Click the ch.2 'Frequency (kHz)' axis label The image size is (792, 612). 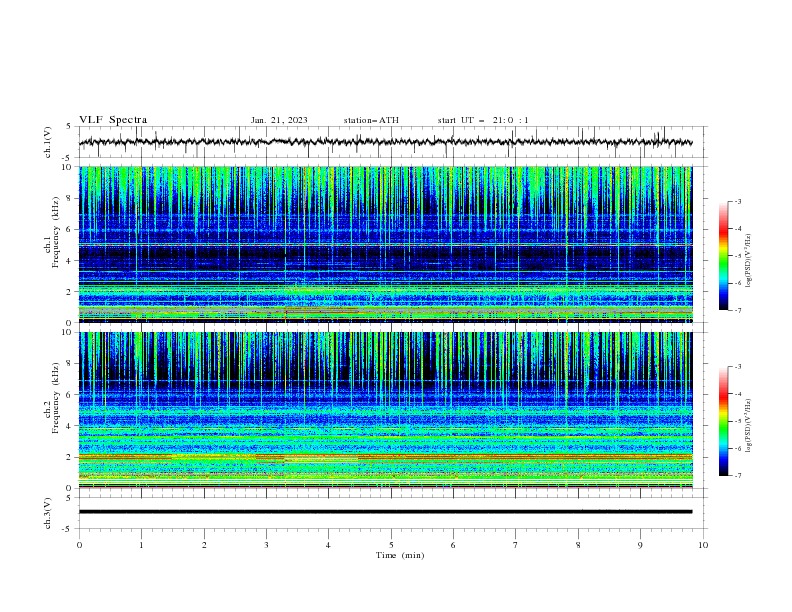(56, 398)
